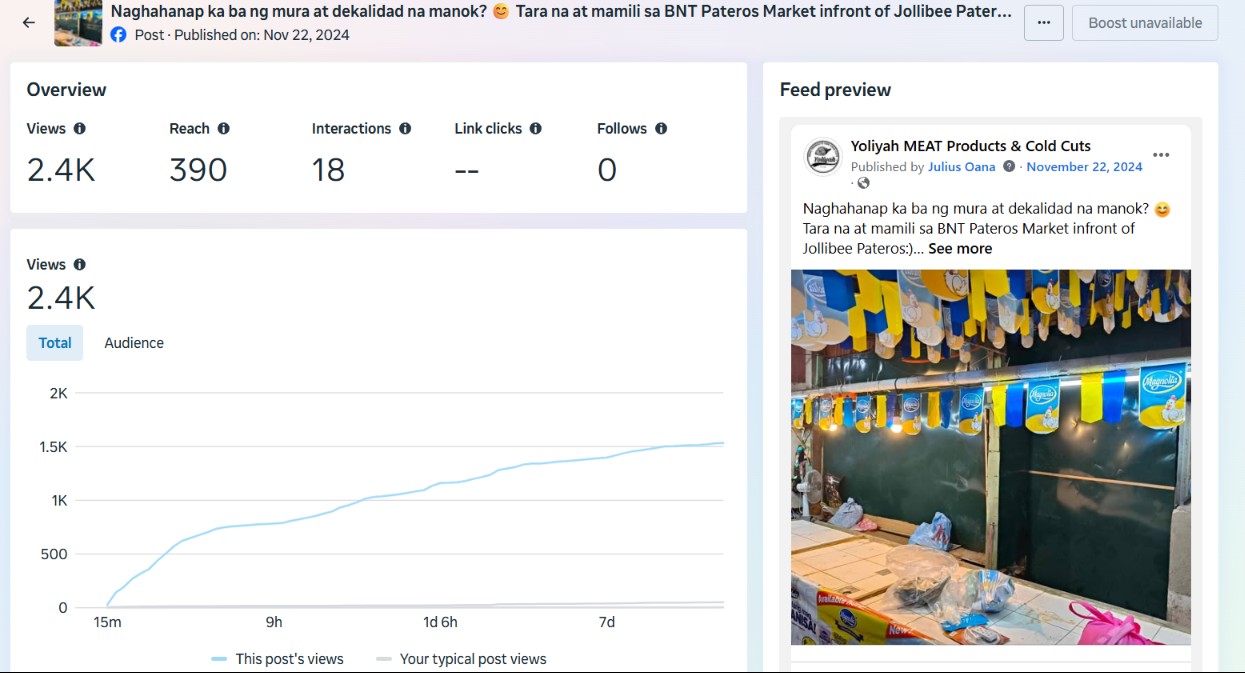Image resolution: width=1245 pixels, height=673 pixels.
Task: Click the post title text in the header
Action: (561, 12)
